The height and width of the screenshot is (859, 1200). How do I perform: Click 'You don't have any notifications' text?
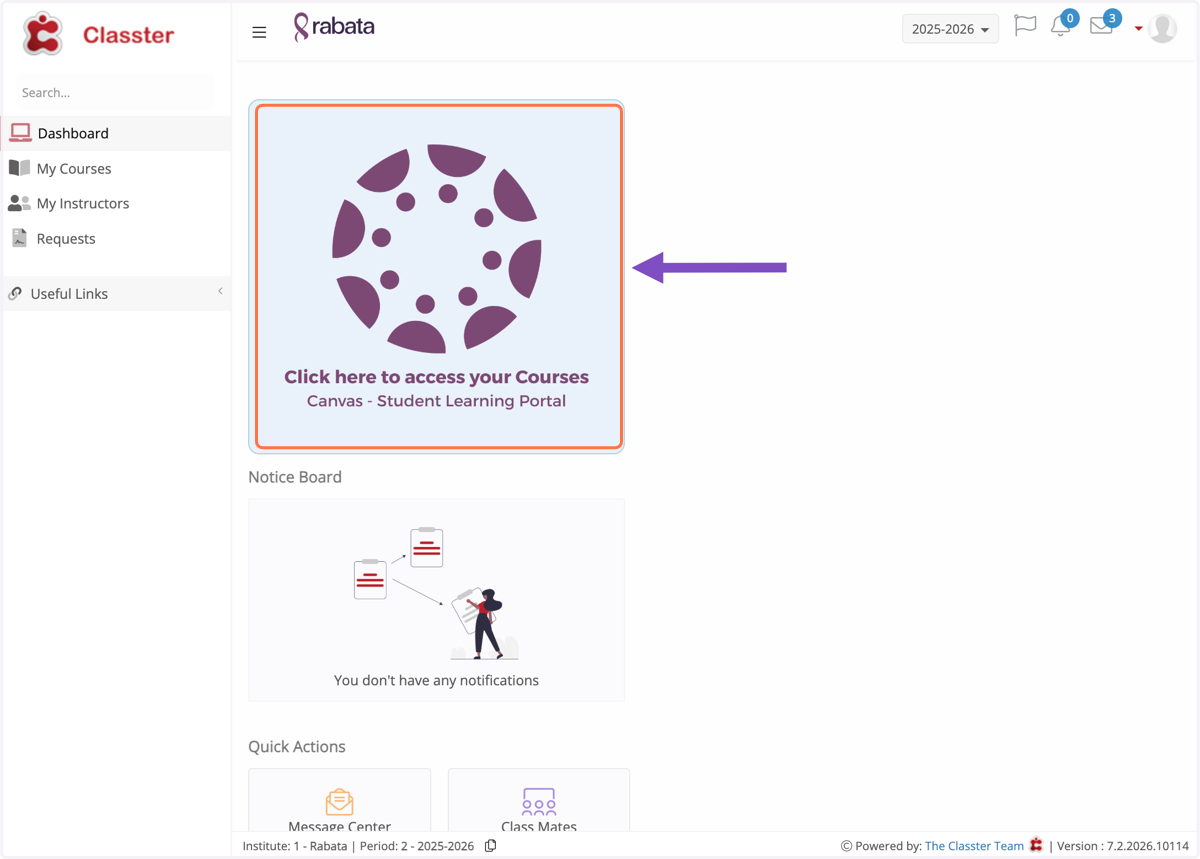[436, 680]
